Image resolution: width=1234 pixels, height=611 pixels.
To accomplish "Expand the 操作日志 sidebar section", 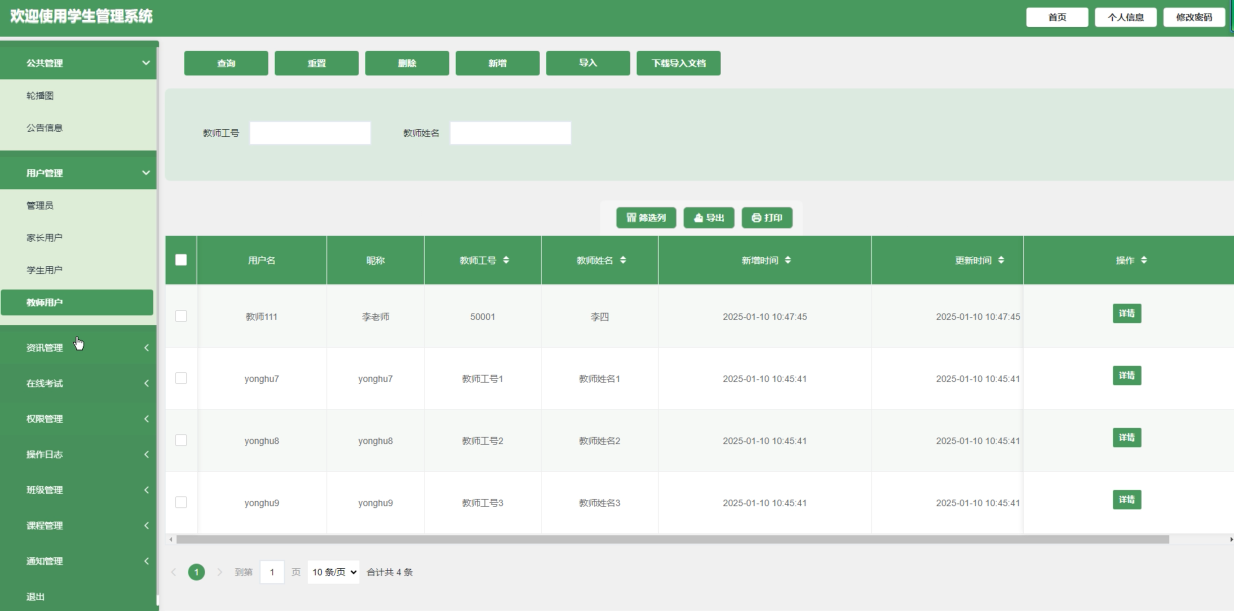I will pos(78,454).
